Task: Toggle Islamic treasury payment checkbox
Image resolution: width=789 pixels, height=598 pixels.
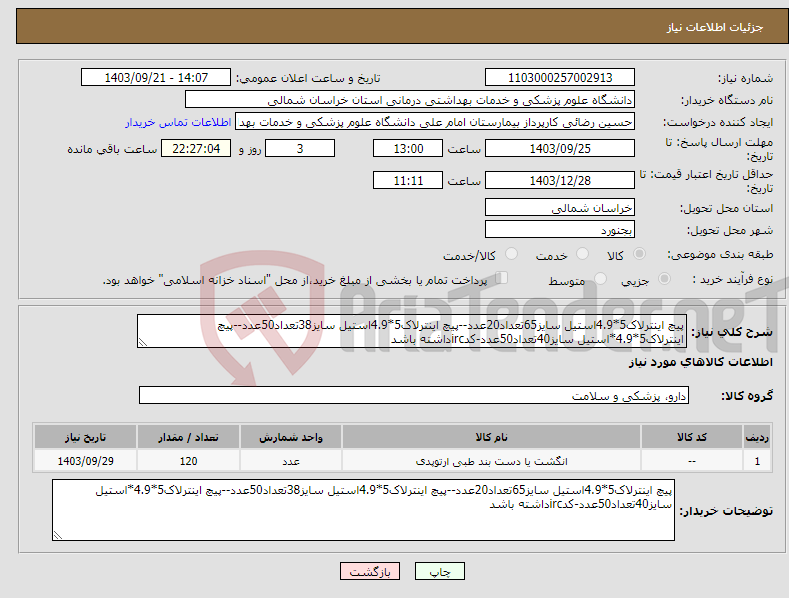Action: point(501,277)
